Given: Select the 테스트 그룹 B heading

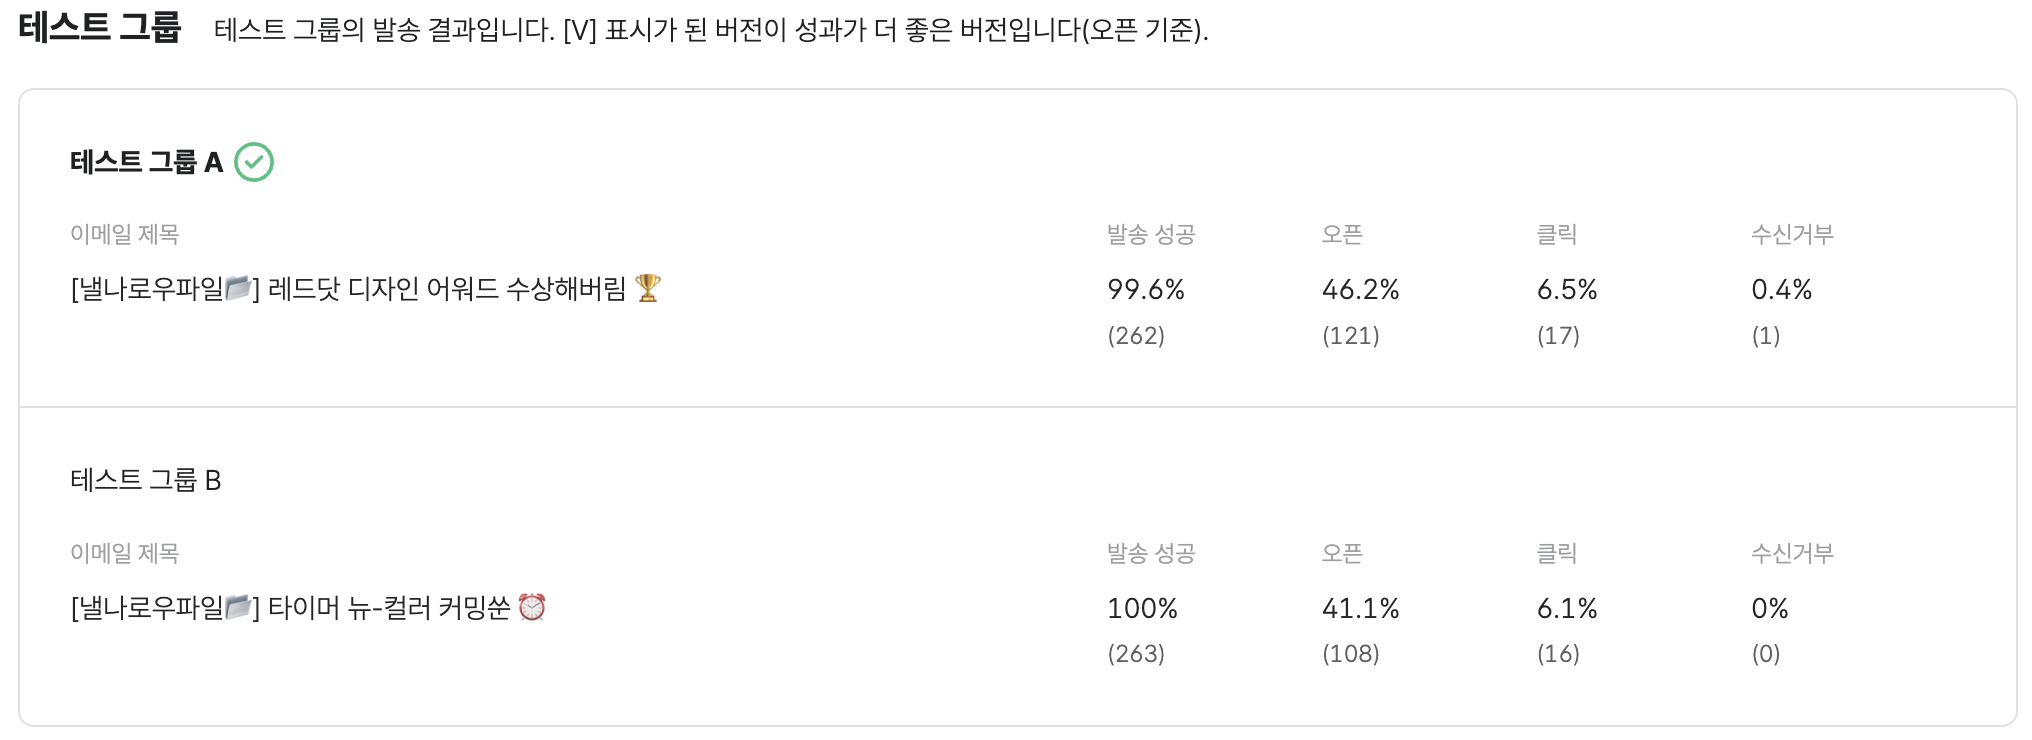Looking at the screenshot, I should (146, 480).
